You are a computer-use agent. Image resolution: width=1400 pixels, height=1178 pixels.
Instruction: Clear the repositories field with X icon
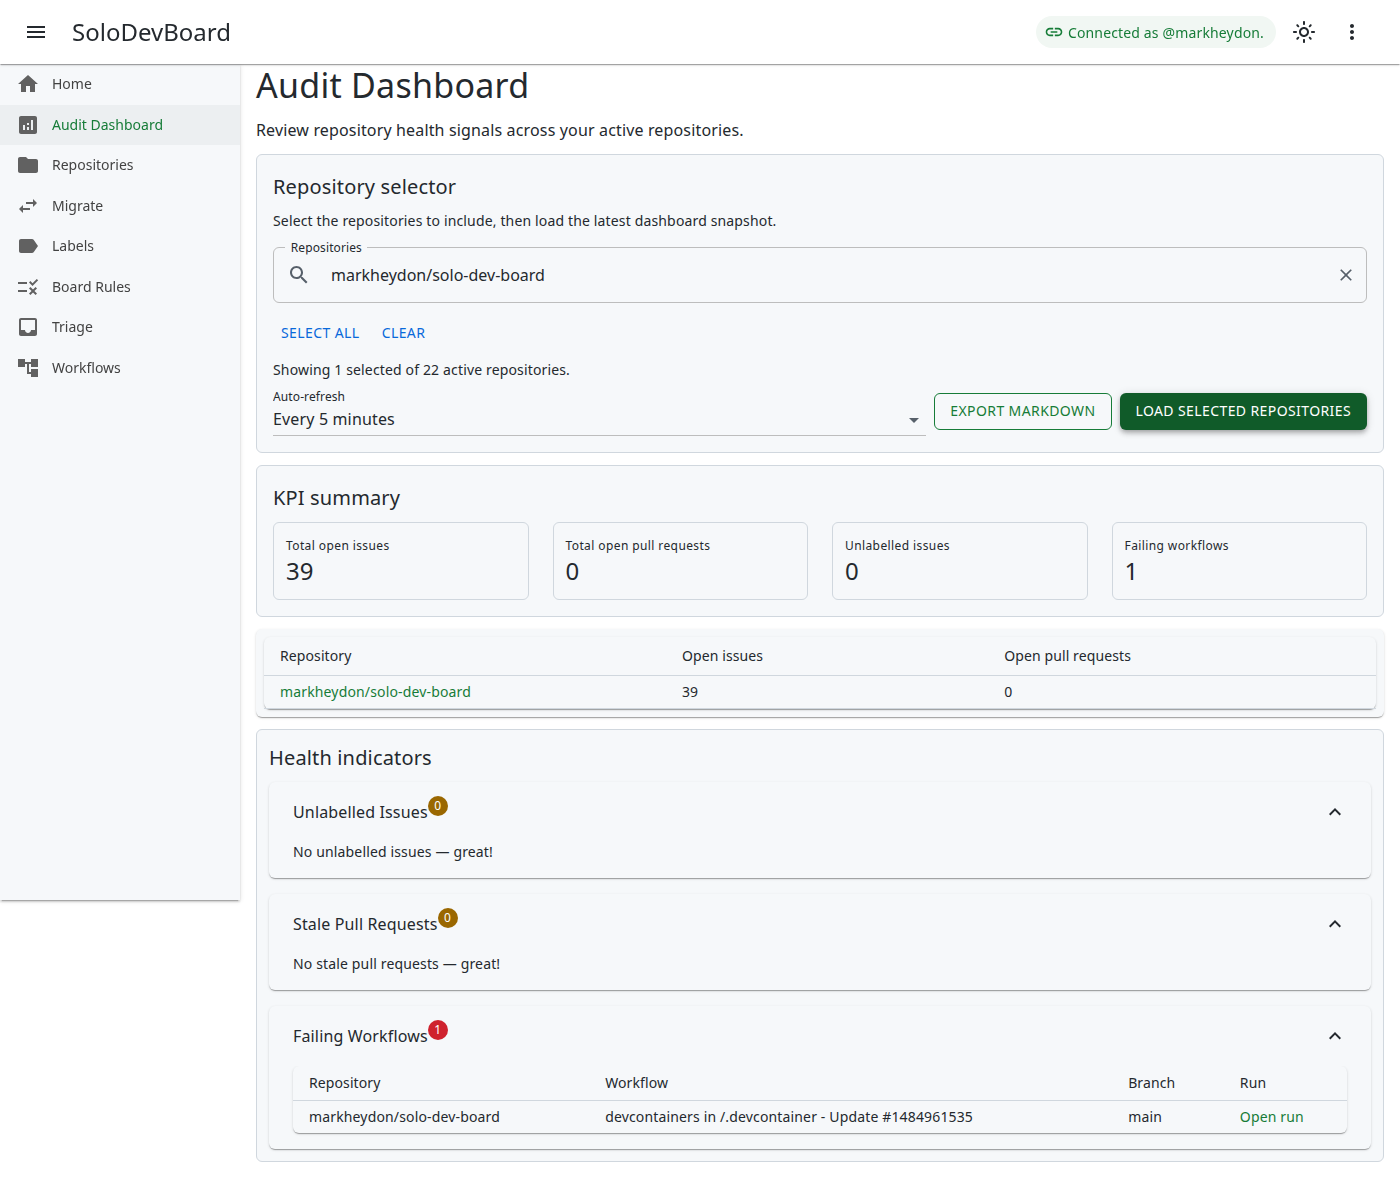(x=1346, y=275)
